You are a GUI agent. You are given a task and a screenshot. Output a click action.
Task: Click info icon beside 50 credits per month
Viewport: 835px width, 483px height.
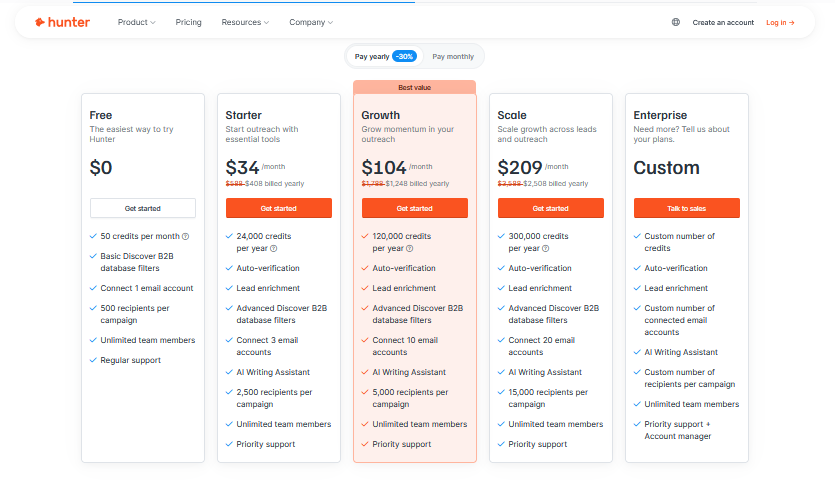pos(185,236)
